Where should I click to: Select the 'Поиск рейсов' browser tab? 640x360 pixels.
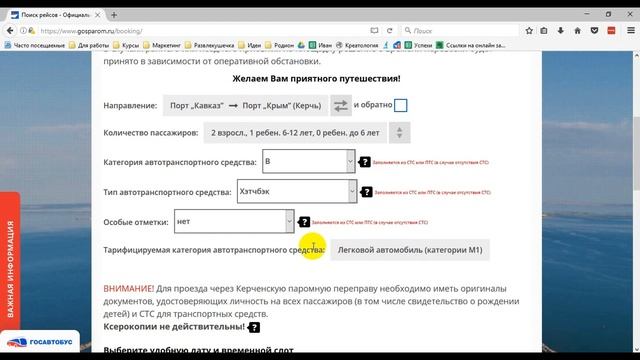55,15
